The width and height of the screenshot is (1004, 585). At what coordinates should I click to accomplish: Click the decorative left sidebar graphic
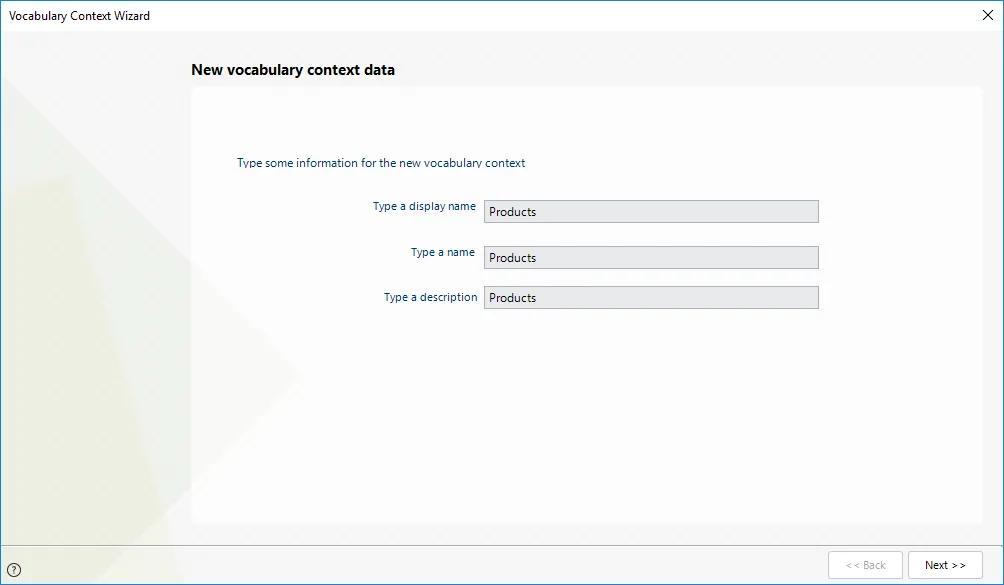96,288
